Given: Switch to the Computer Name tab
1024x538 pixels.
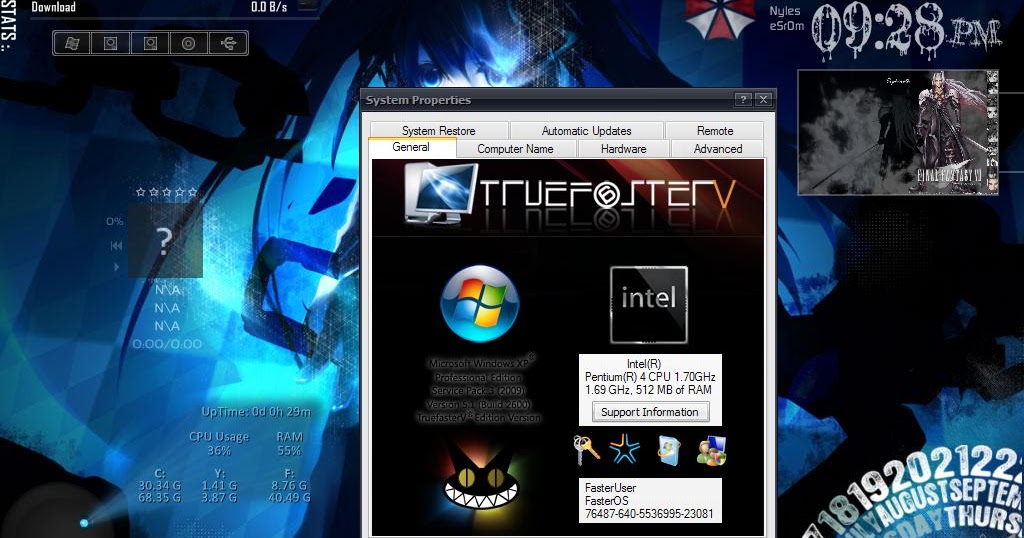Looking at the screenshot, I should 515,149.
